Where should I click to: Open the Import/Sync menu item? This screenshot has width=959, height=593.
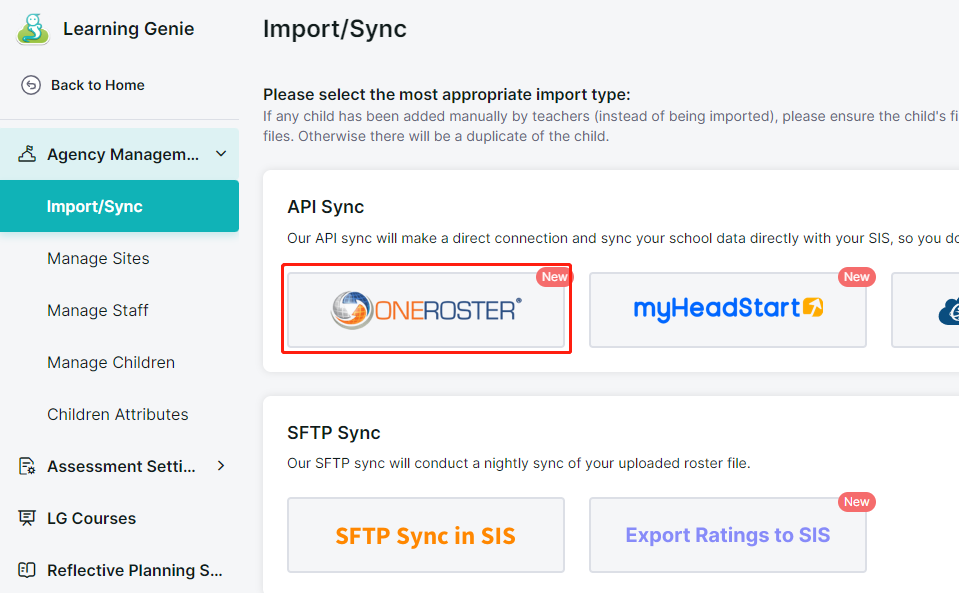[95, 206]
